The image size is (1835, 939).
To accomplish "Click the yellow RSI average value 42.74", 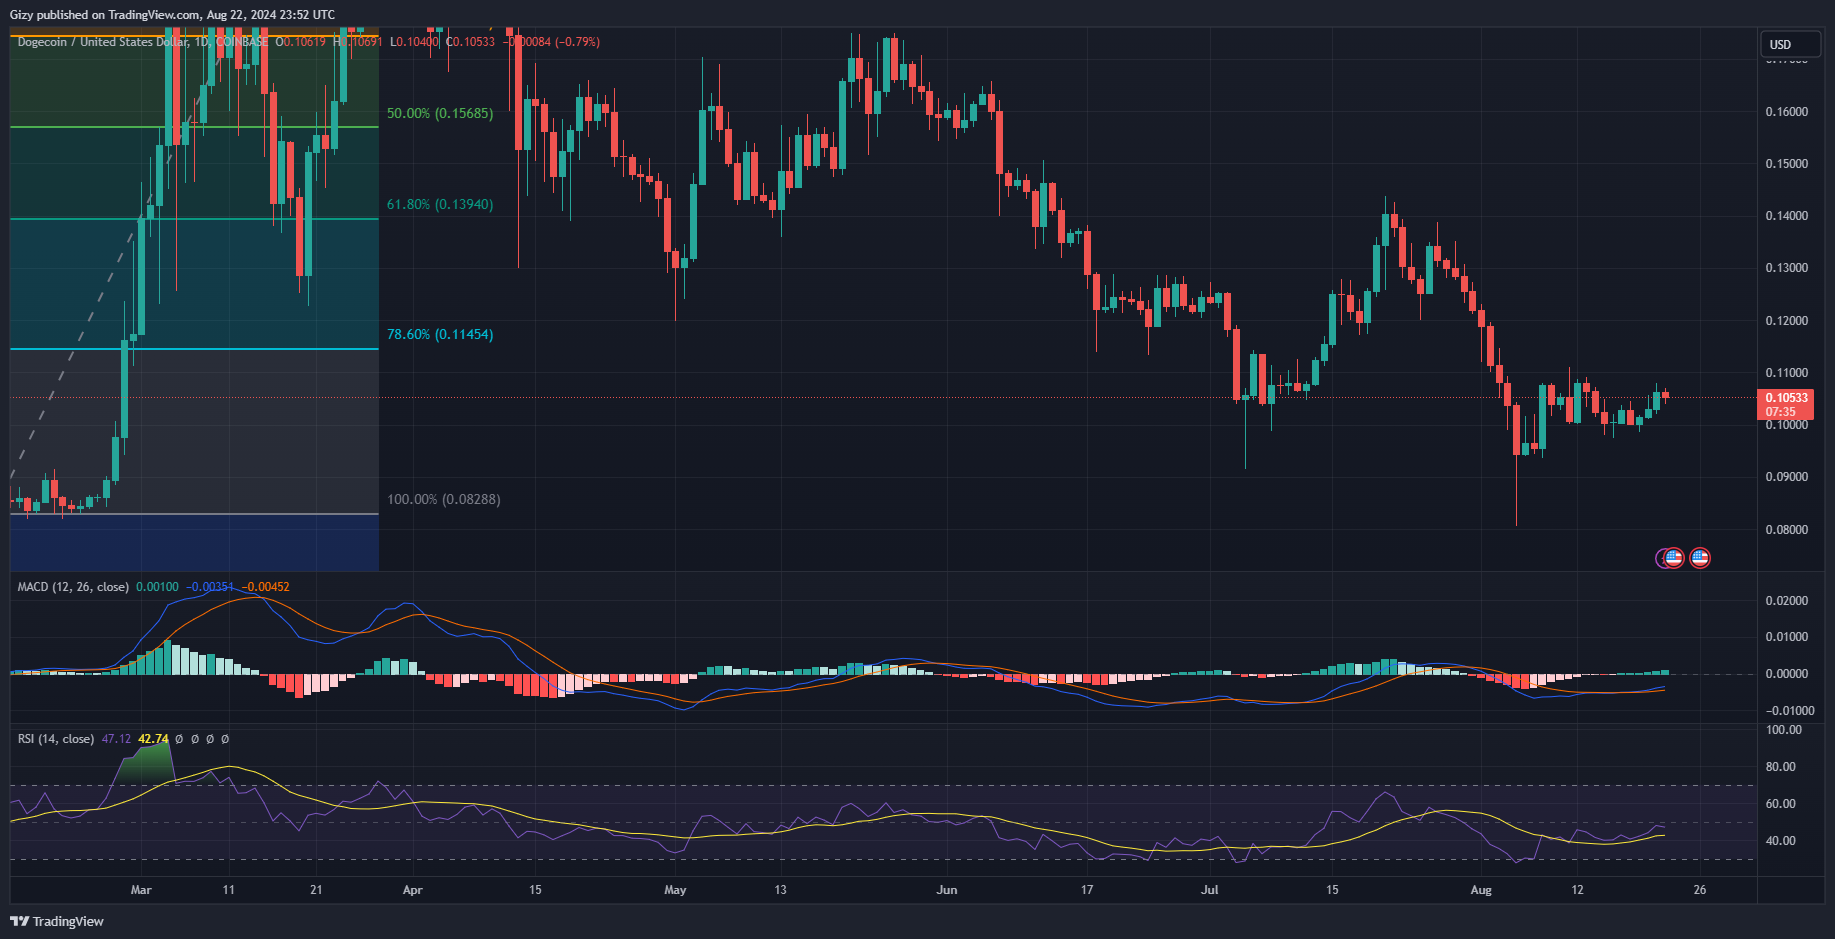I will (154, 739).
